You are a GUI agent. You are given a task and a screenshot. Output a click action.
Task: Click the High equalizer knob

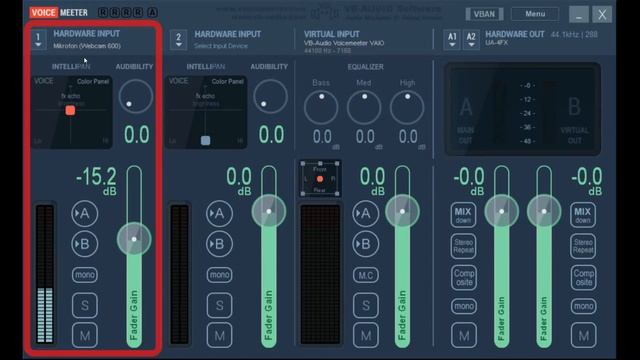[407, 107]
